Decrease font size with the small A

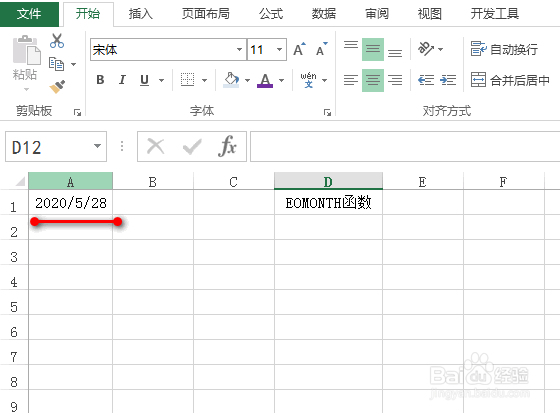pyautogui.click(x=321, y=49)
